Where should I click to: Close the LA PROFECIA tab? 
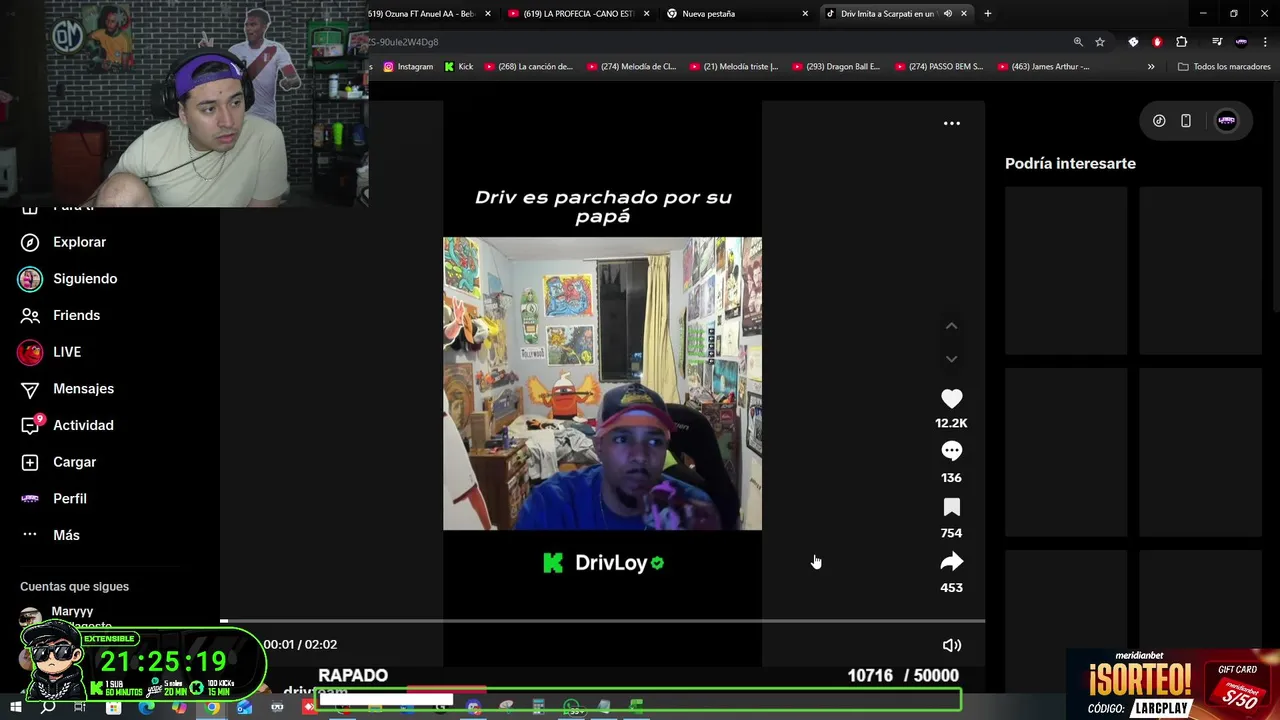[647, 14]
